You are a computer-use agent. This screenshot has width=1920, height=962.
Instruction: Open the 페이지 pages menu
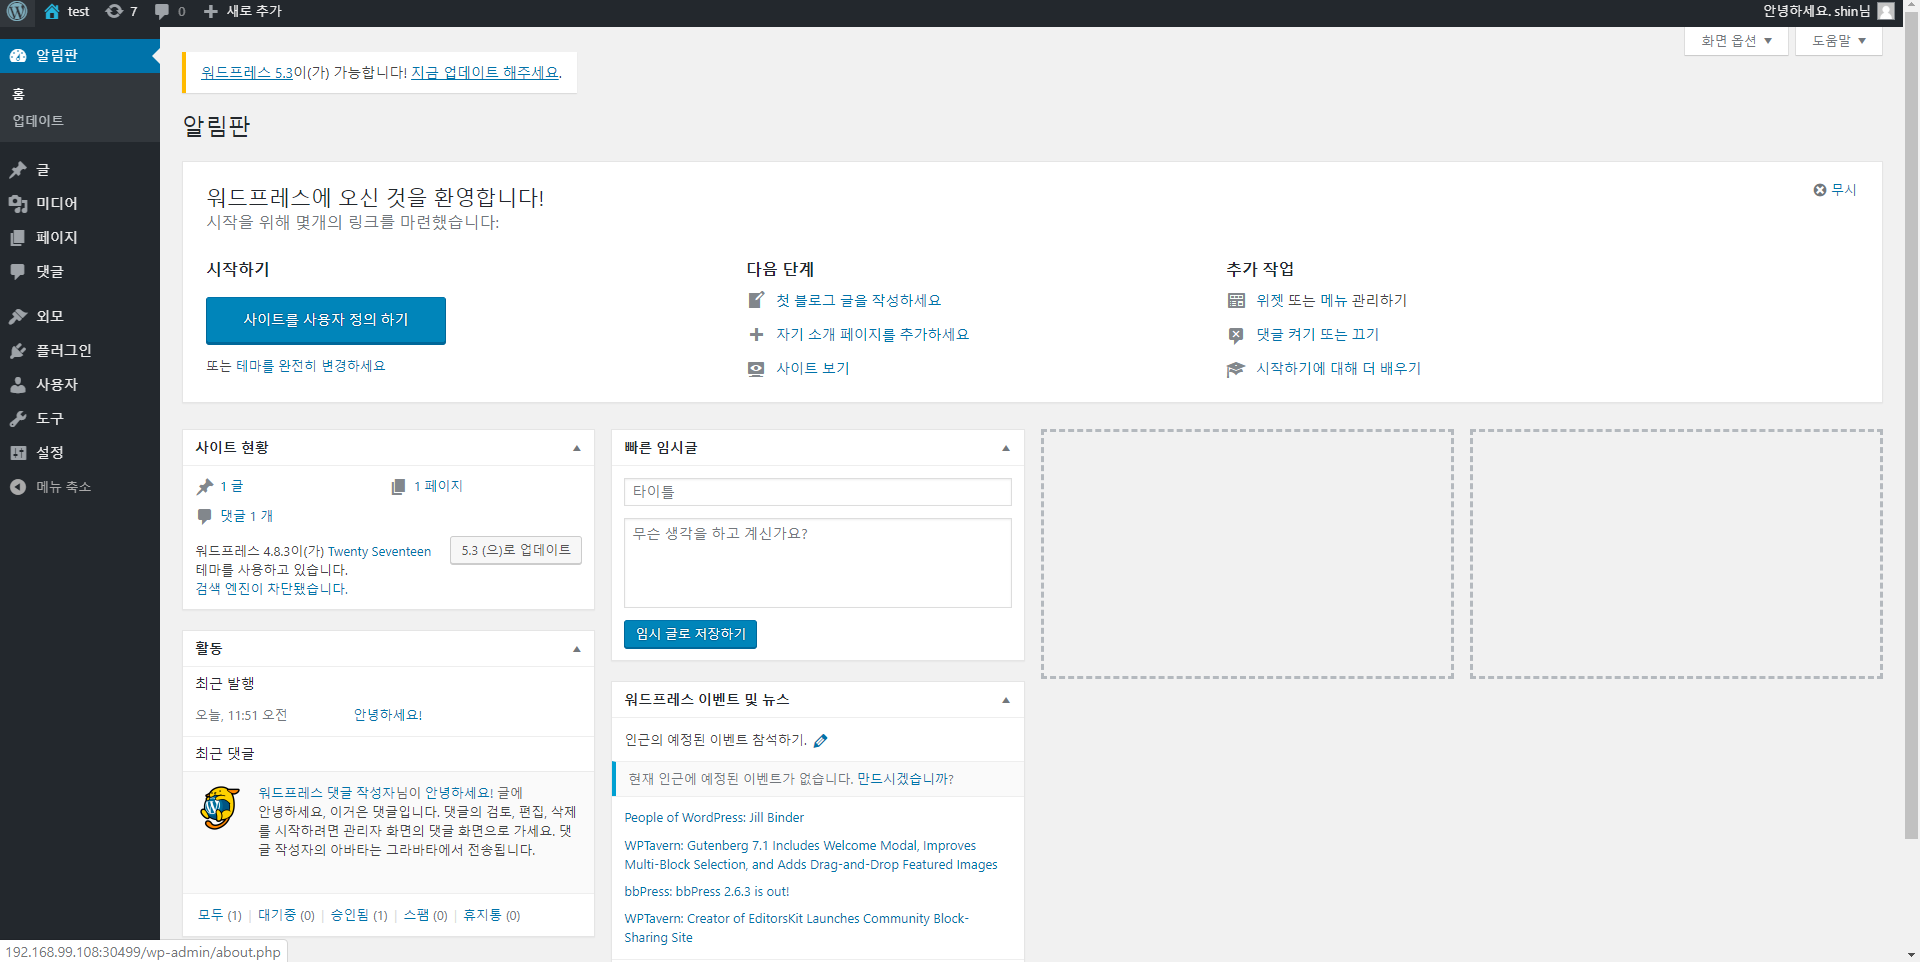pos(80,238)
